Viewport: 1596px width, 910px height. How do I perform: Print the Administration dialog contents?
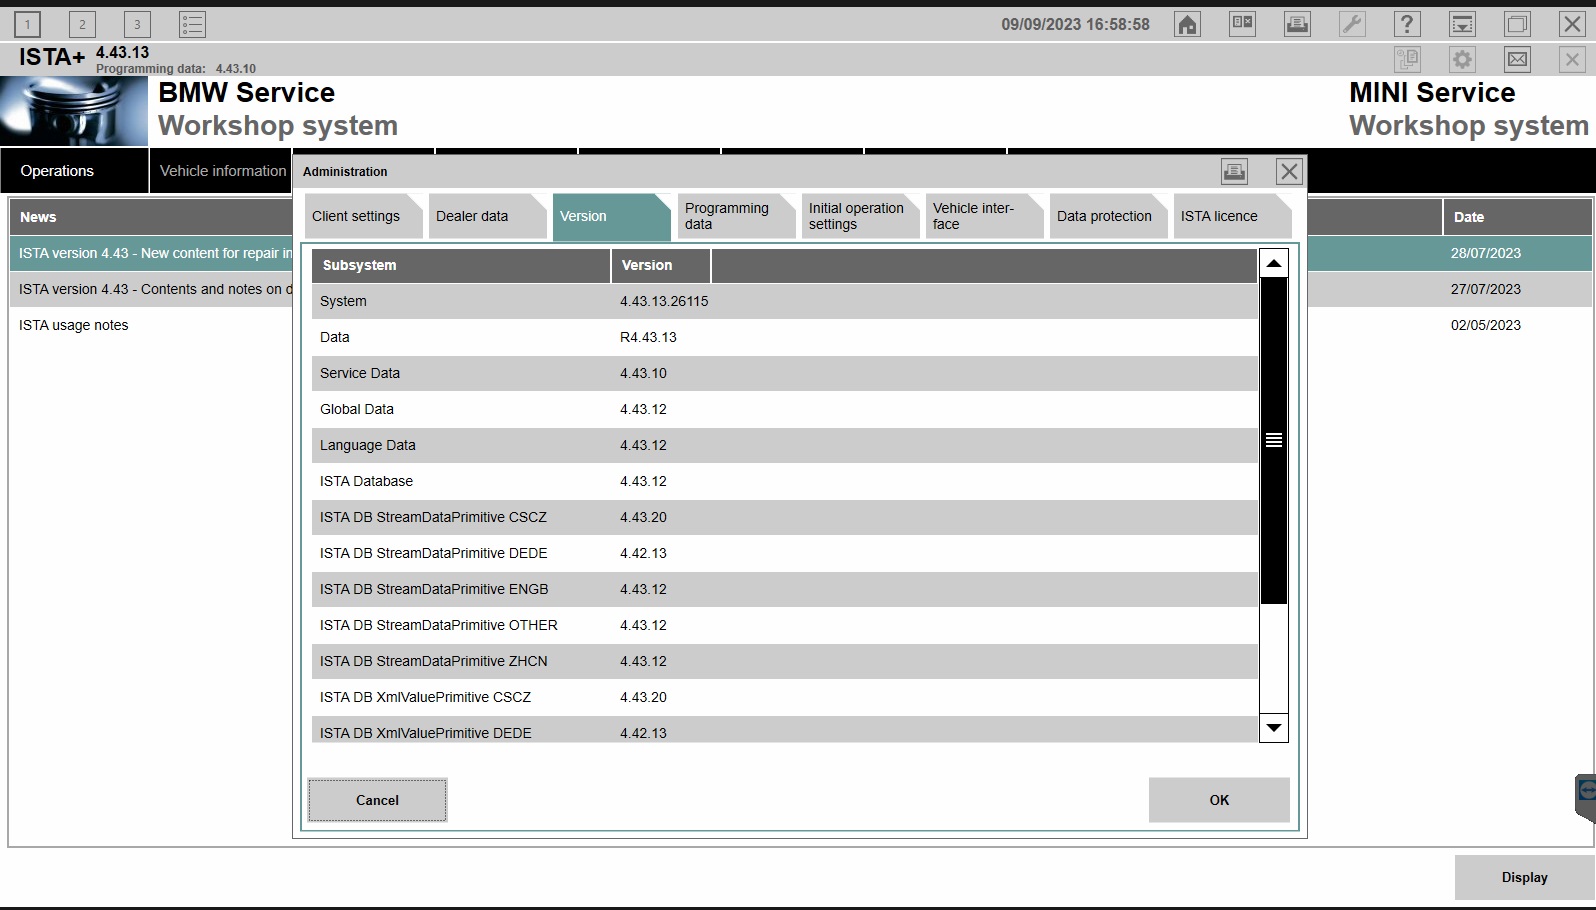pyautogui.click(x=1235, y=171)
